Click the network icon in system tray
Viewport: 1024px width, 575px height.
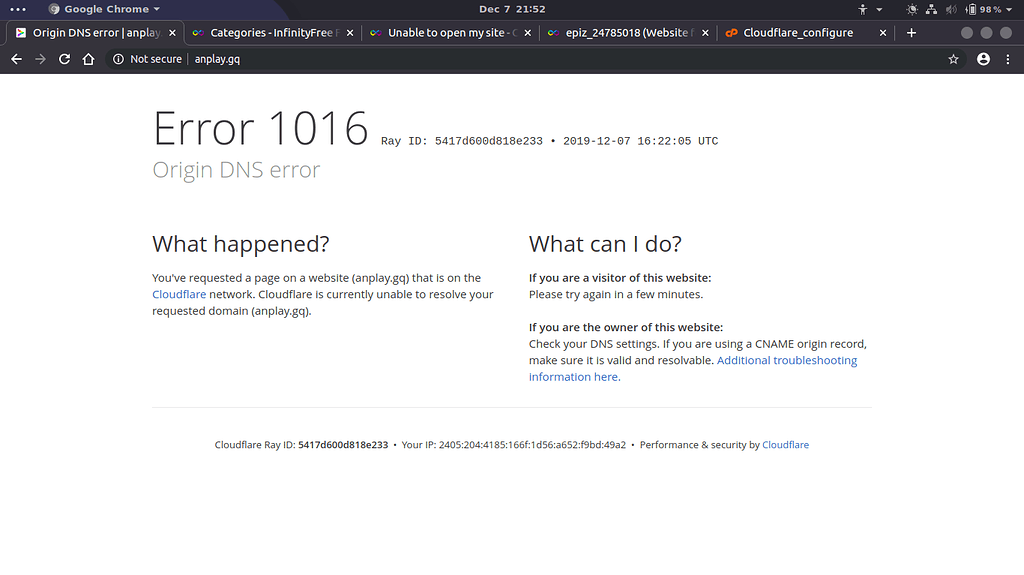tap(931, 9)
